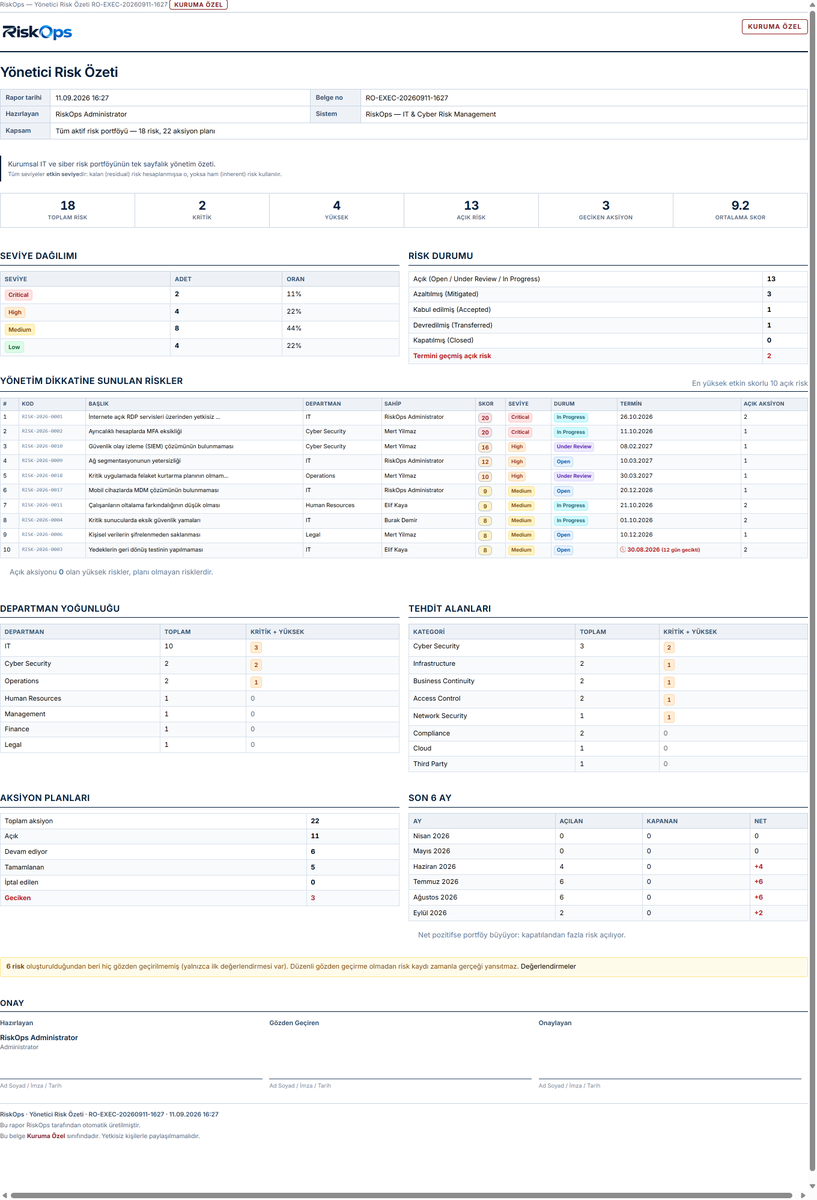Click Access Control in Tehdit Alanları
817x1200 pixels.
click(437, 699)
